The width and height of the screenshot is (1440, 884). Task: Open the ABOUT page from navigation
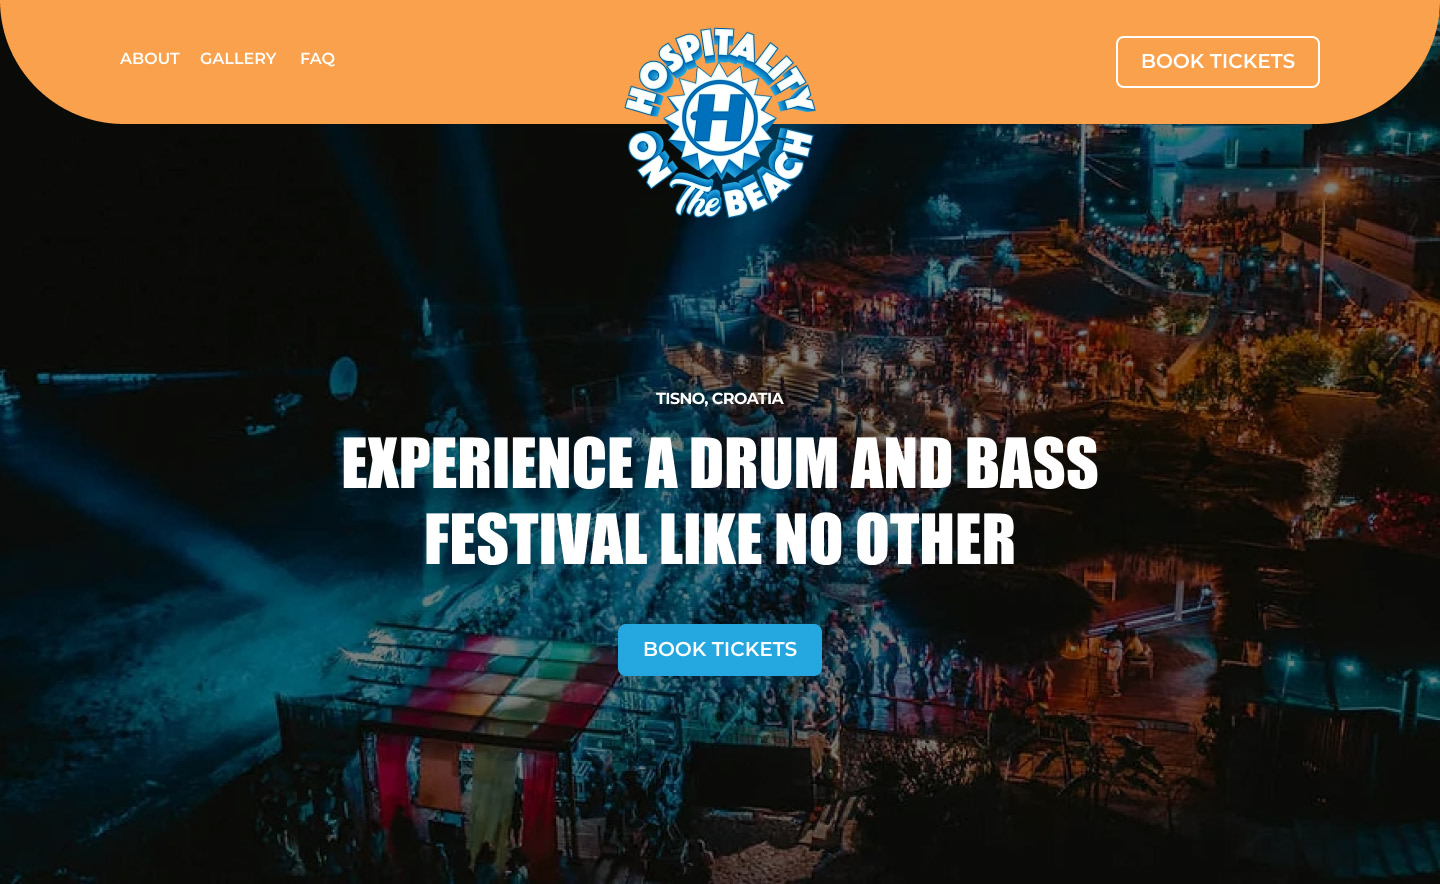(149, 59)
